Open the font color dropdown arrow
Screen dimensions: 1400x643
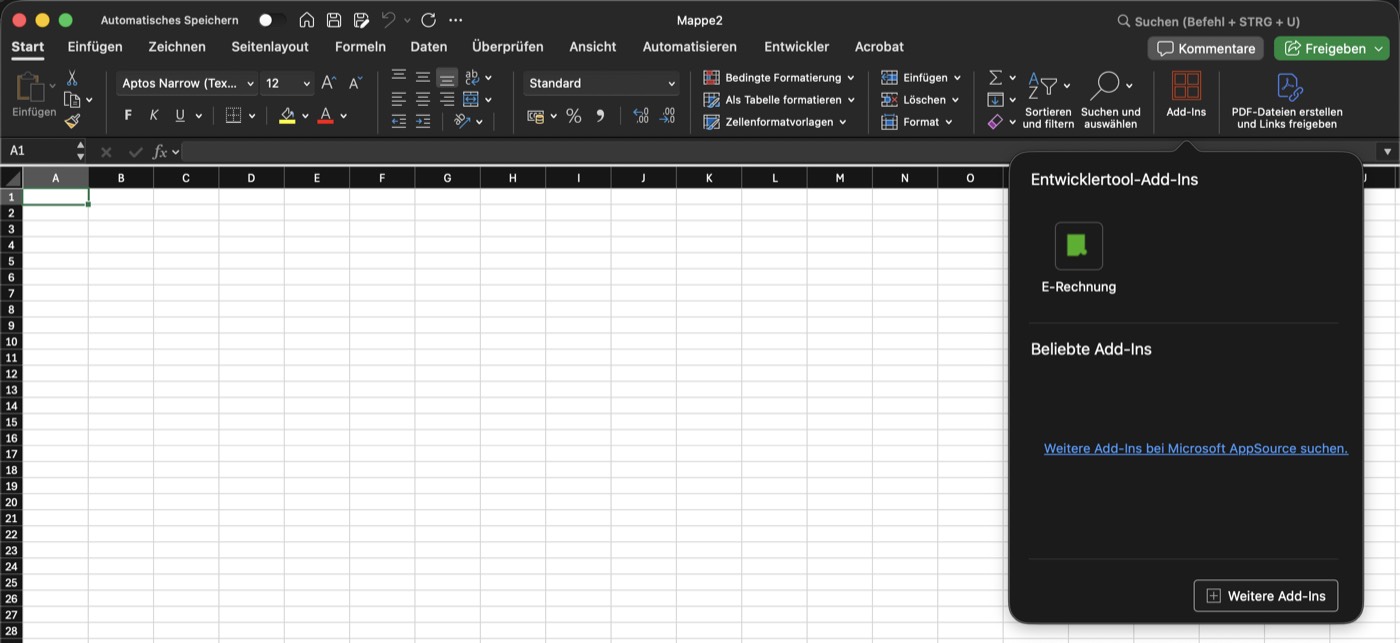click(x=343, y=116)
